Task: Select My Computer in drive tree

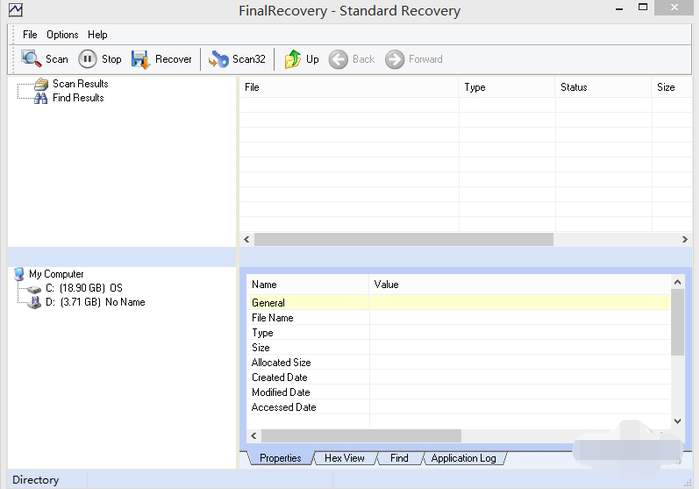Action: click(x=56, y=274)
